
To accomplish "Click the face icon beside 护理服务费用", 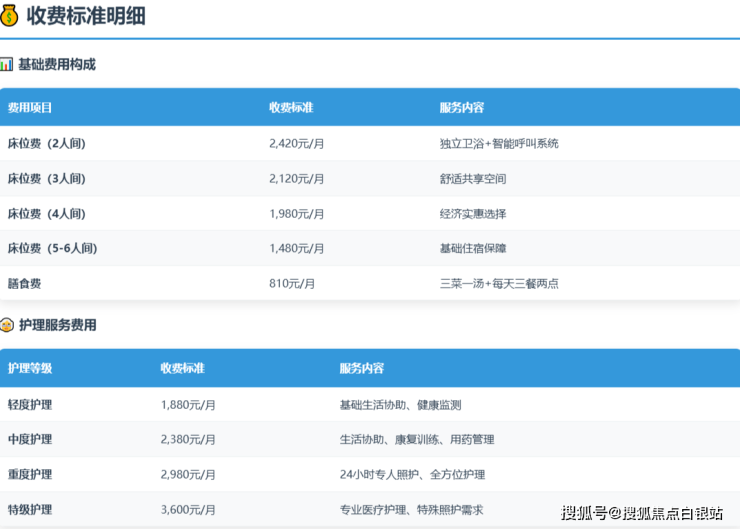I will (7, 325).
